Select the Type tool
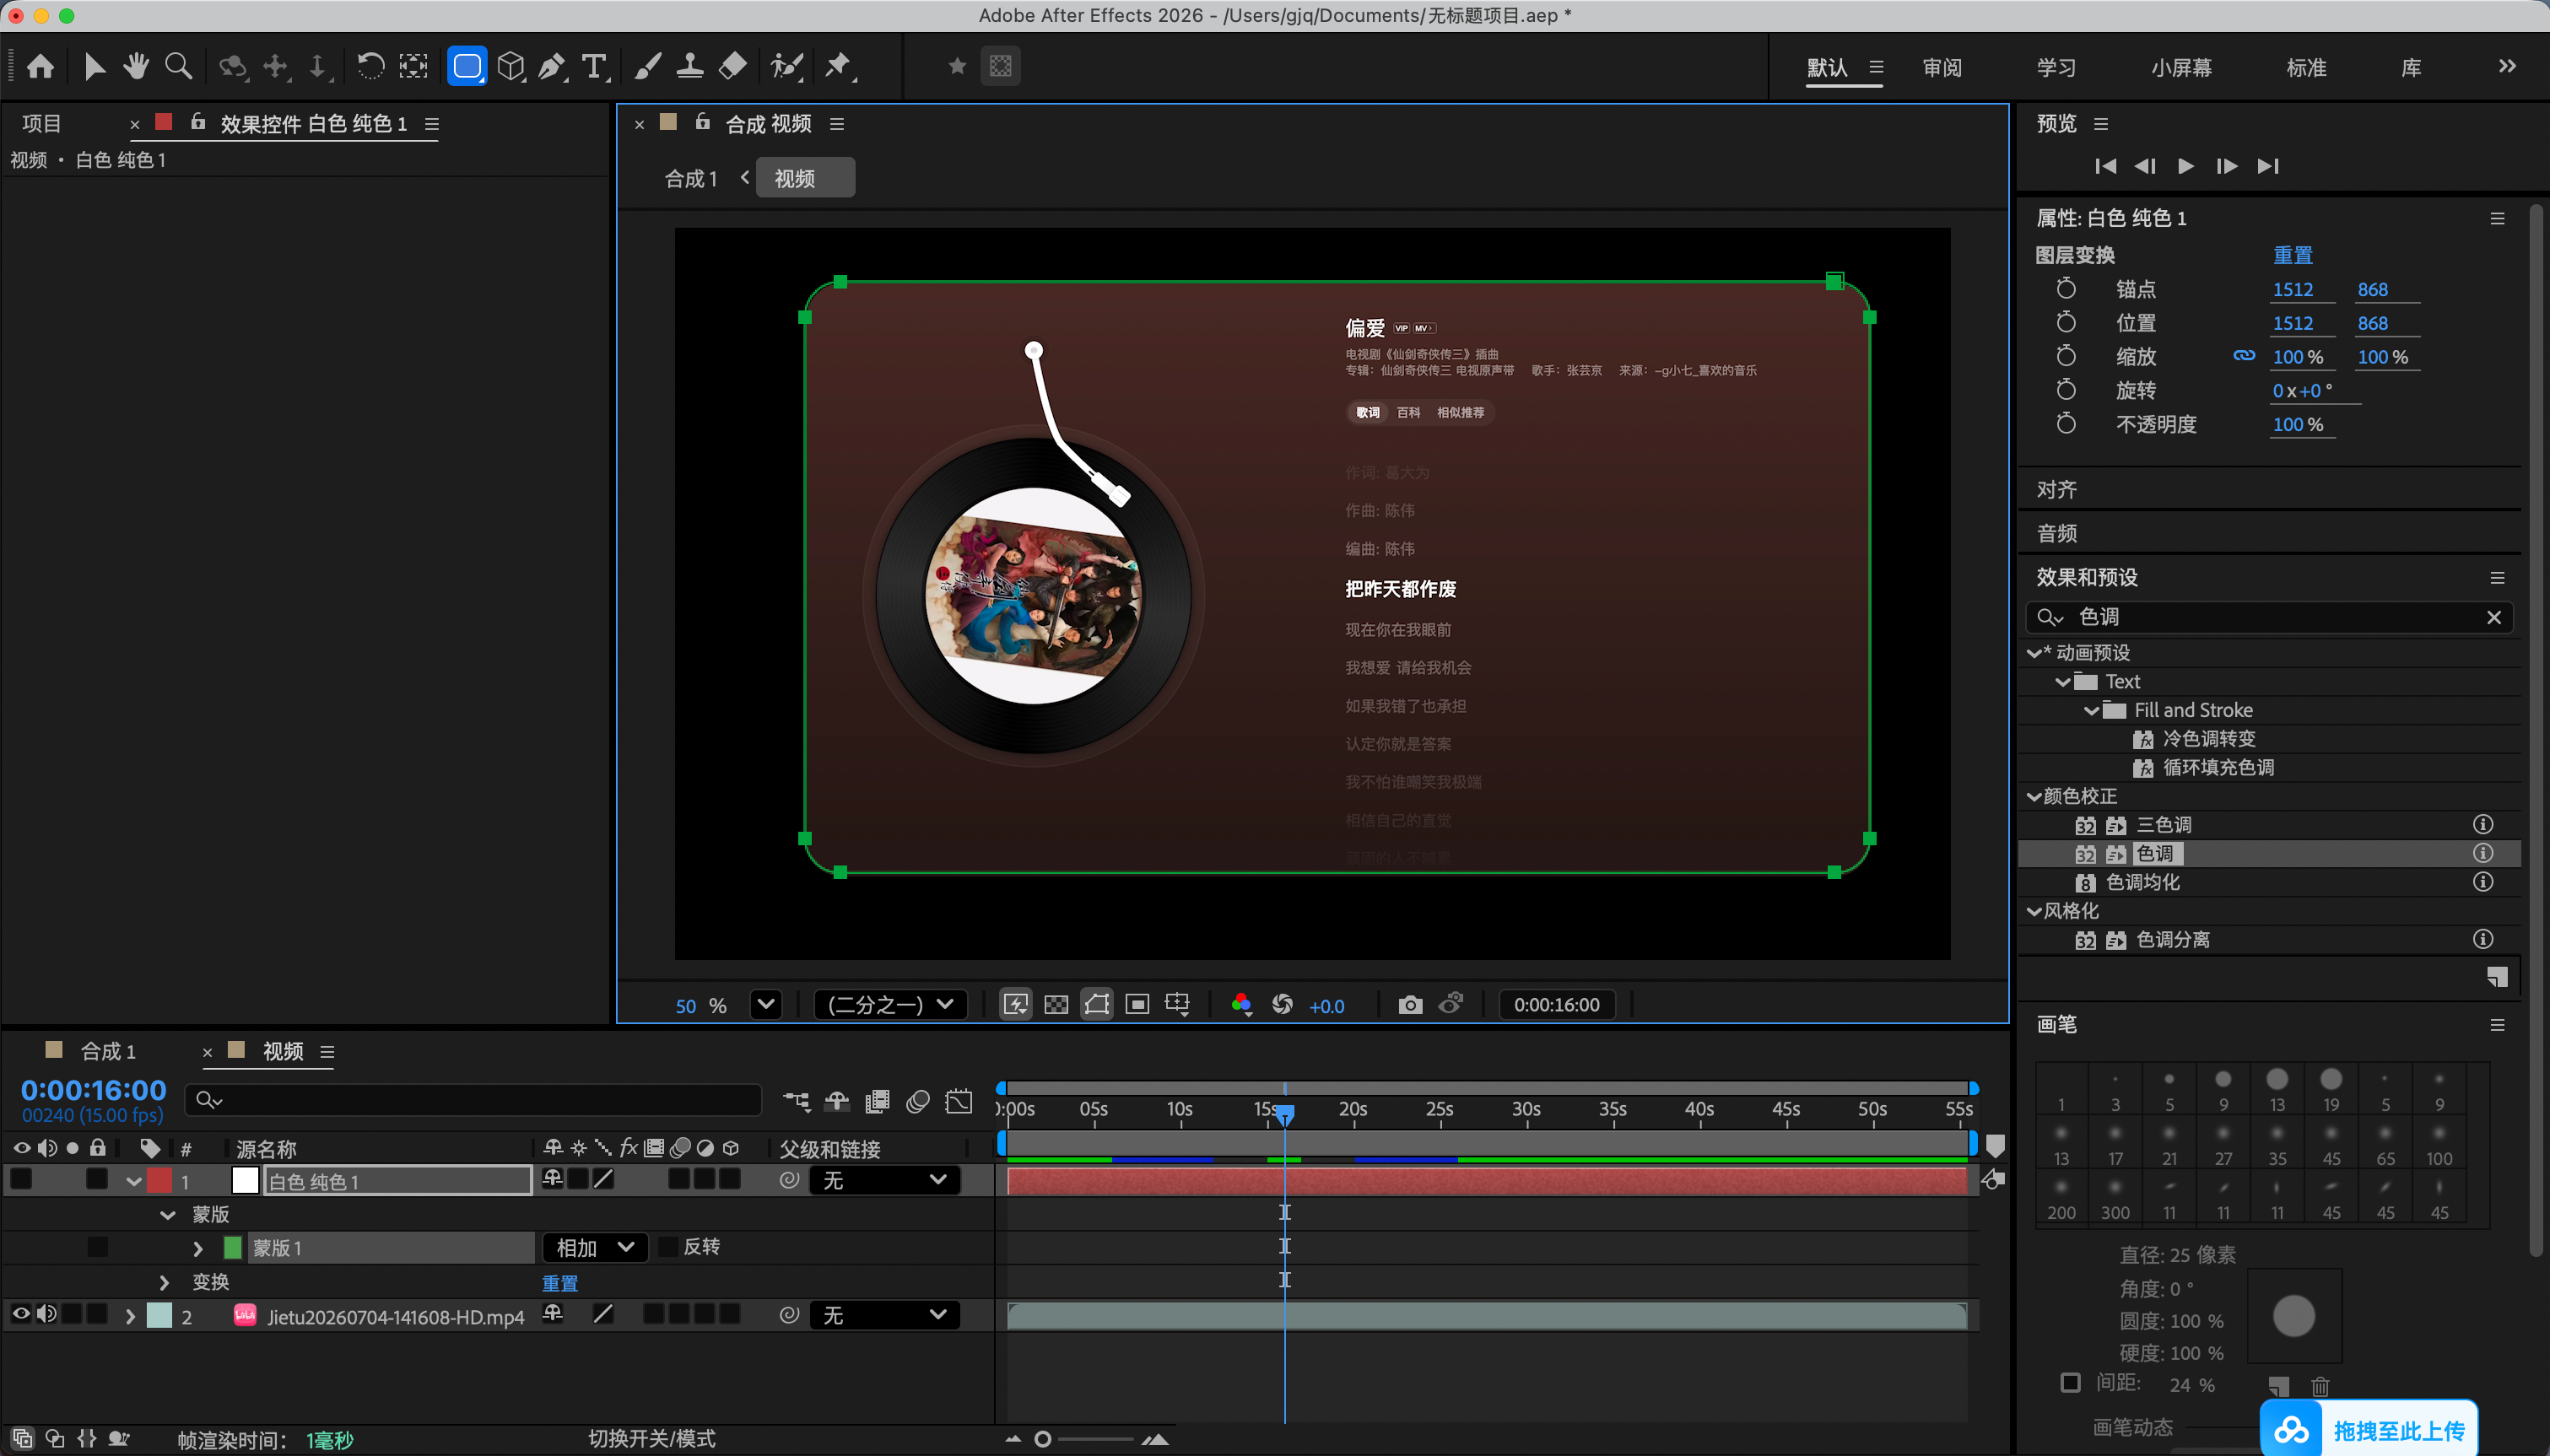Image resolution: width=2550 pixels, height=1456 pixels. click(x=595, y=67)
